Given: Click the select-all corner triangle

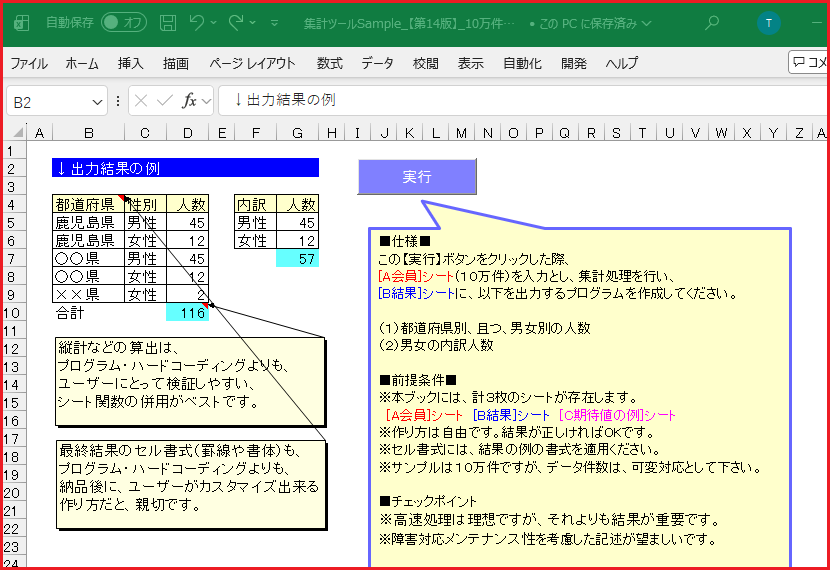Looking at the screenshot, I should tap(17, 132).
